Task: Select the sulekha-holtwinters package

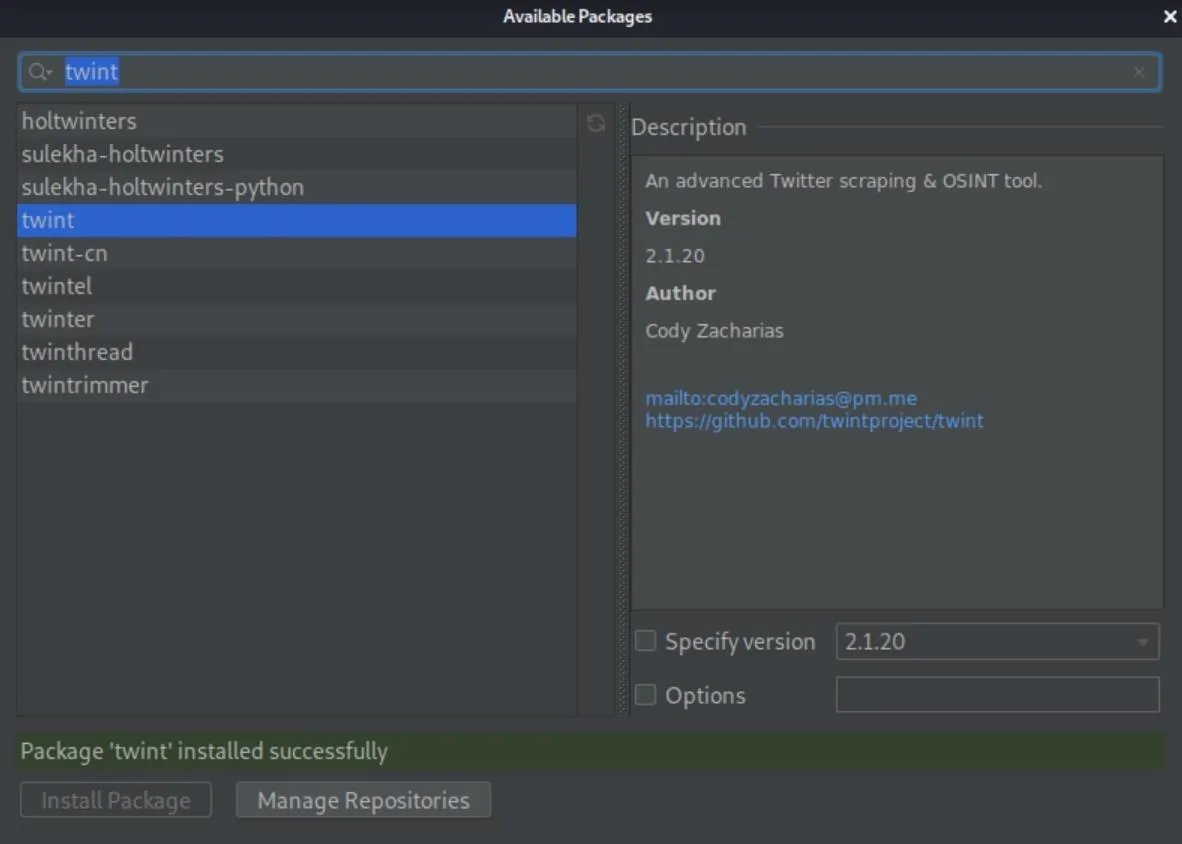Action: coord(296,154)
